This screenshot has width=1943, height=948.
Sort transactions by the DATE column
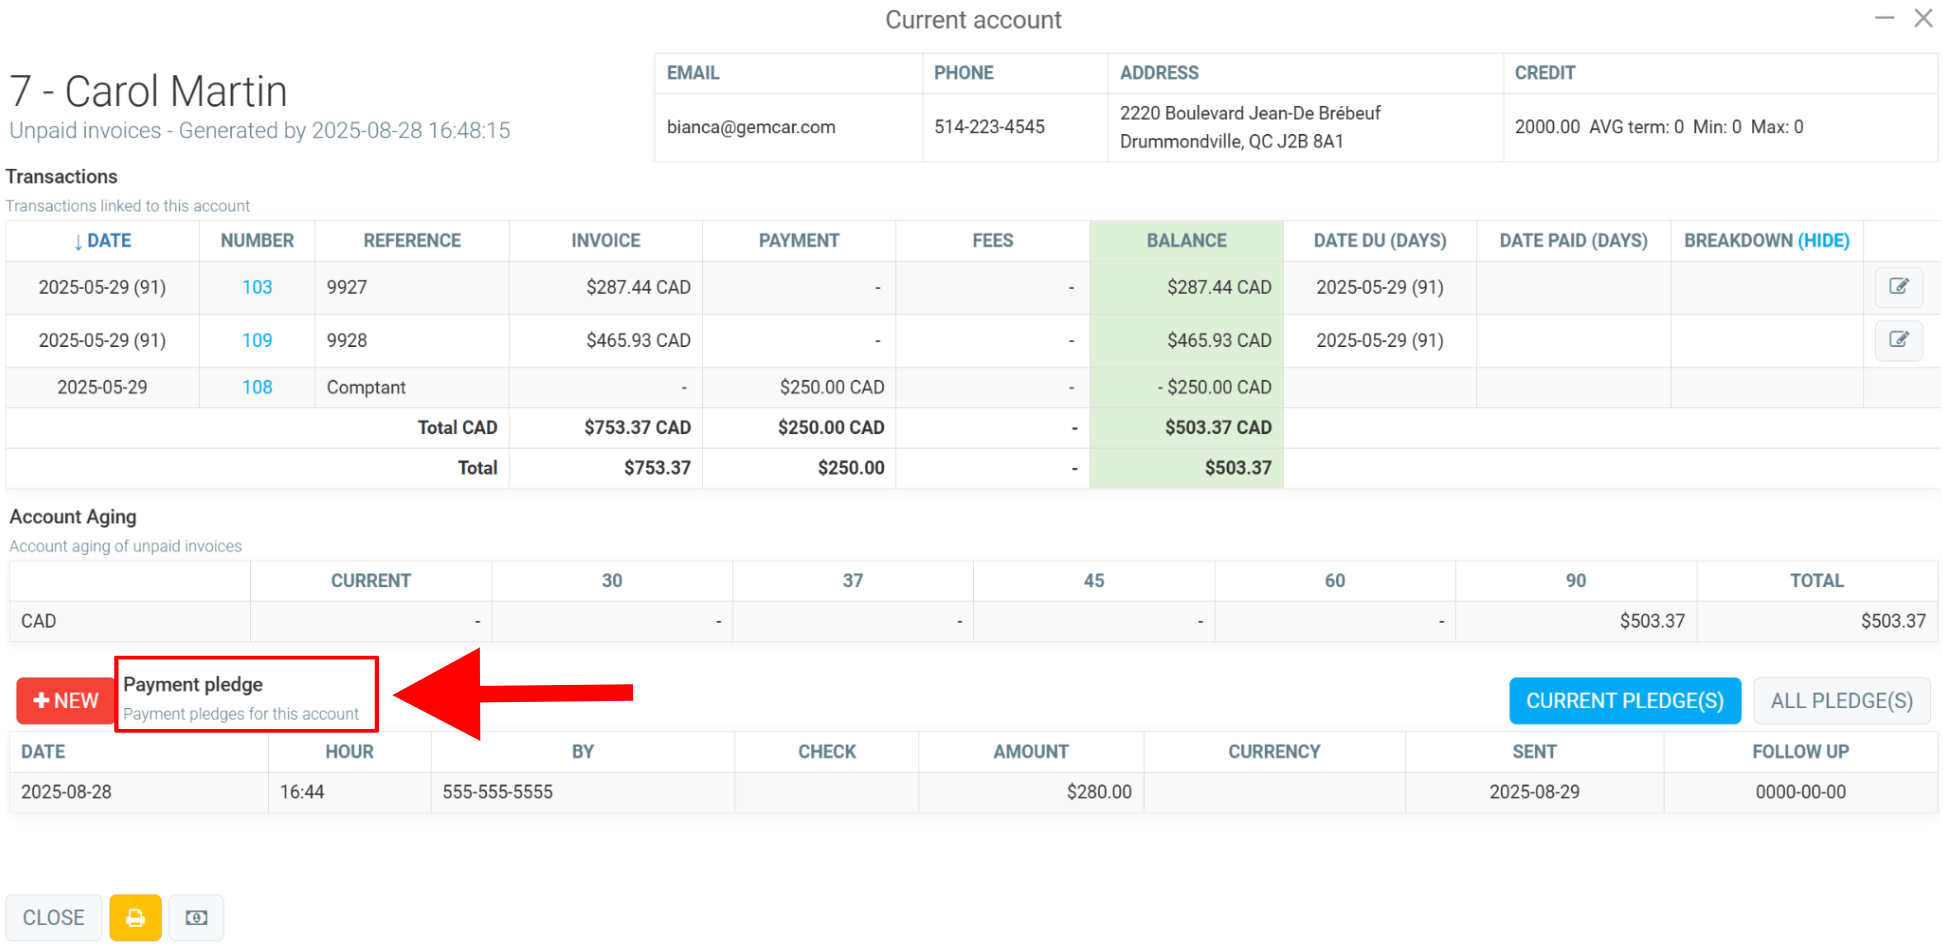[x=102, y=240]
